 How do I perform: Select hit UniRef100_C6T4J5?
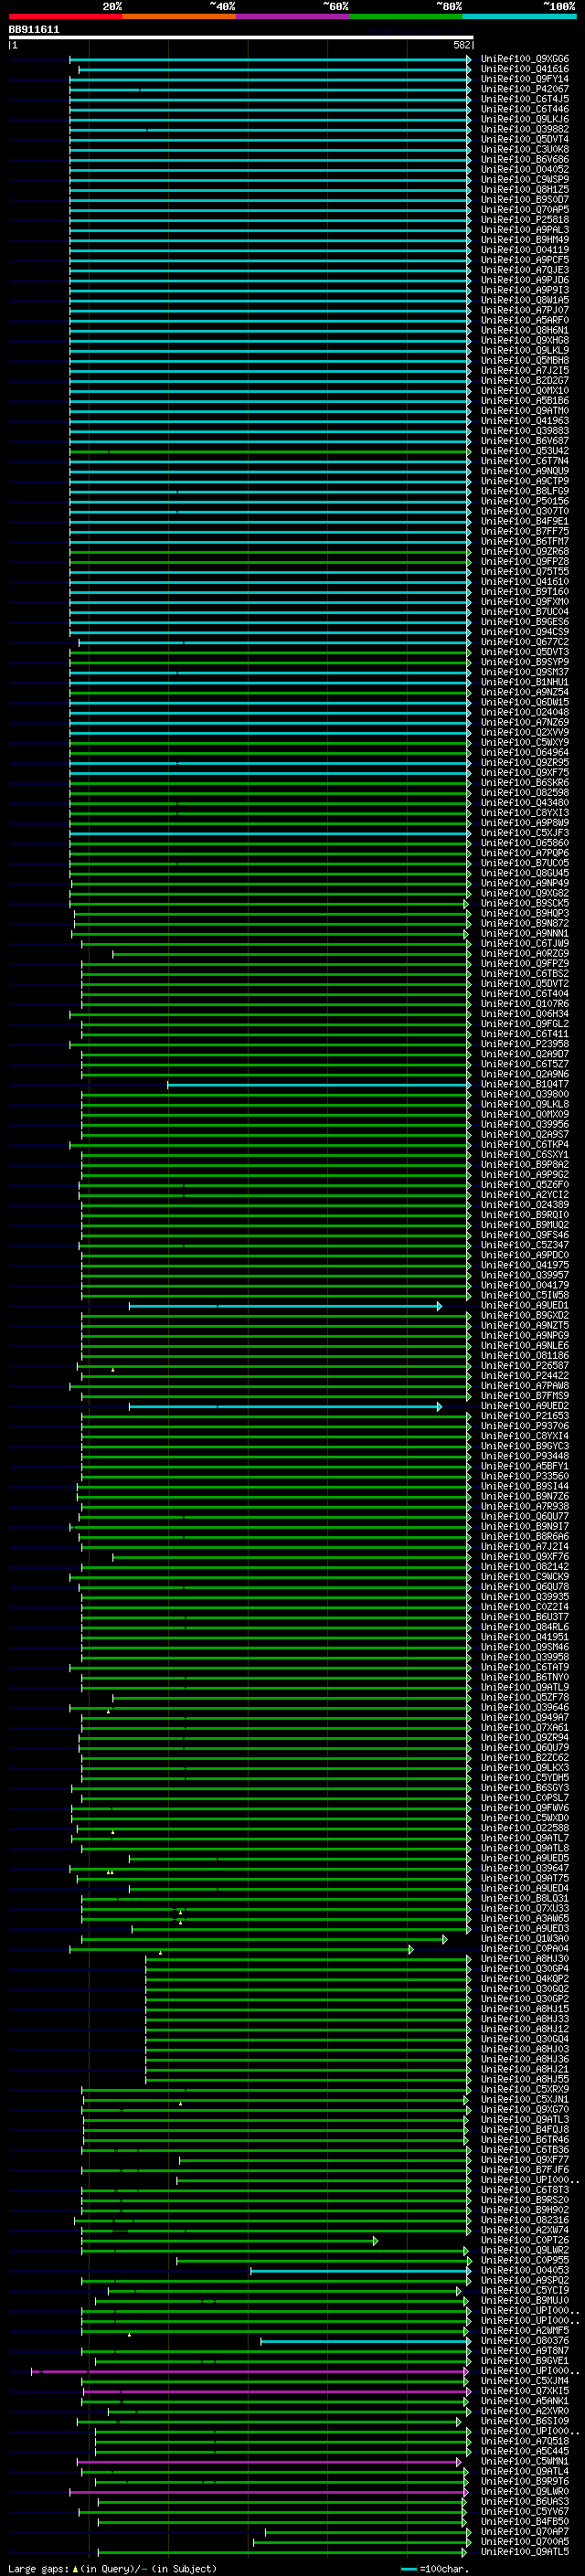524,99
